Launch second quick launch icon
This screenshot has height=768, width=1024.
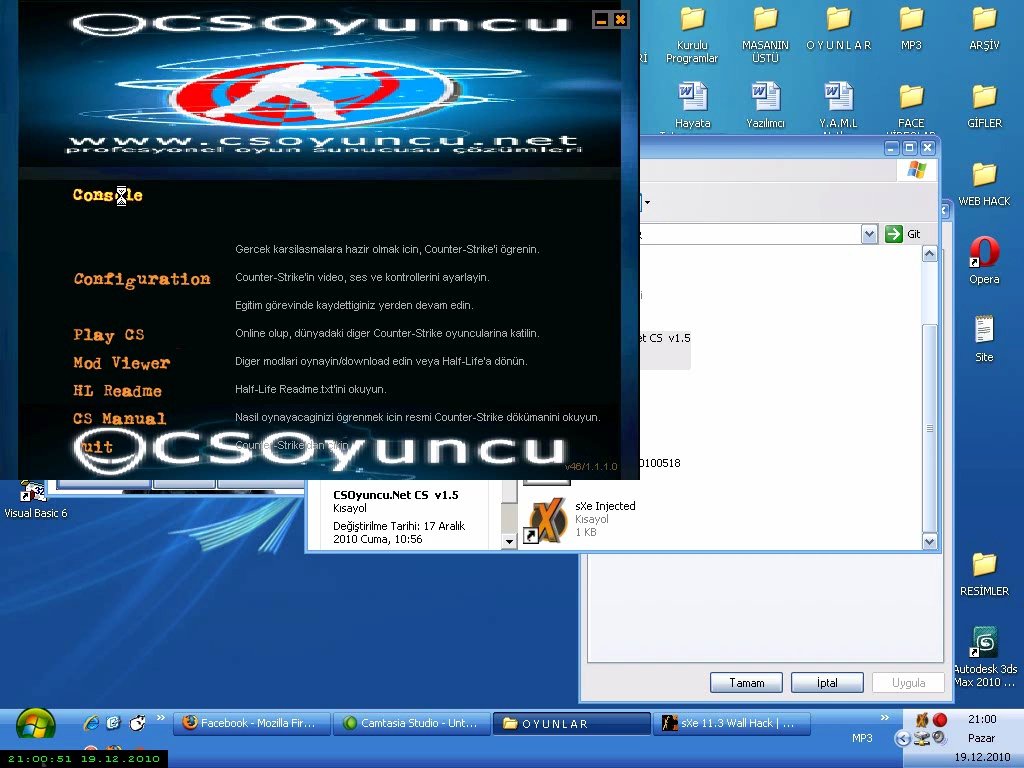(114, 722)
